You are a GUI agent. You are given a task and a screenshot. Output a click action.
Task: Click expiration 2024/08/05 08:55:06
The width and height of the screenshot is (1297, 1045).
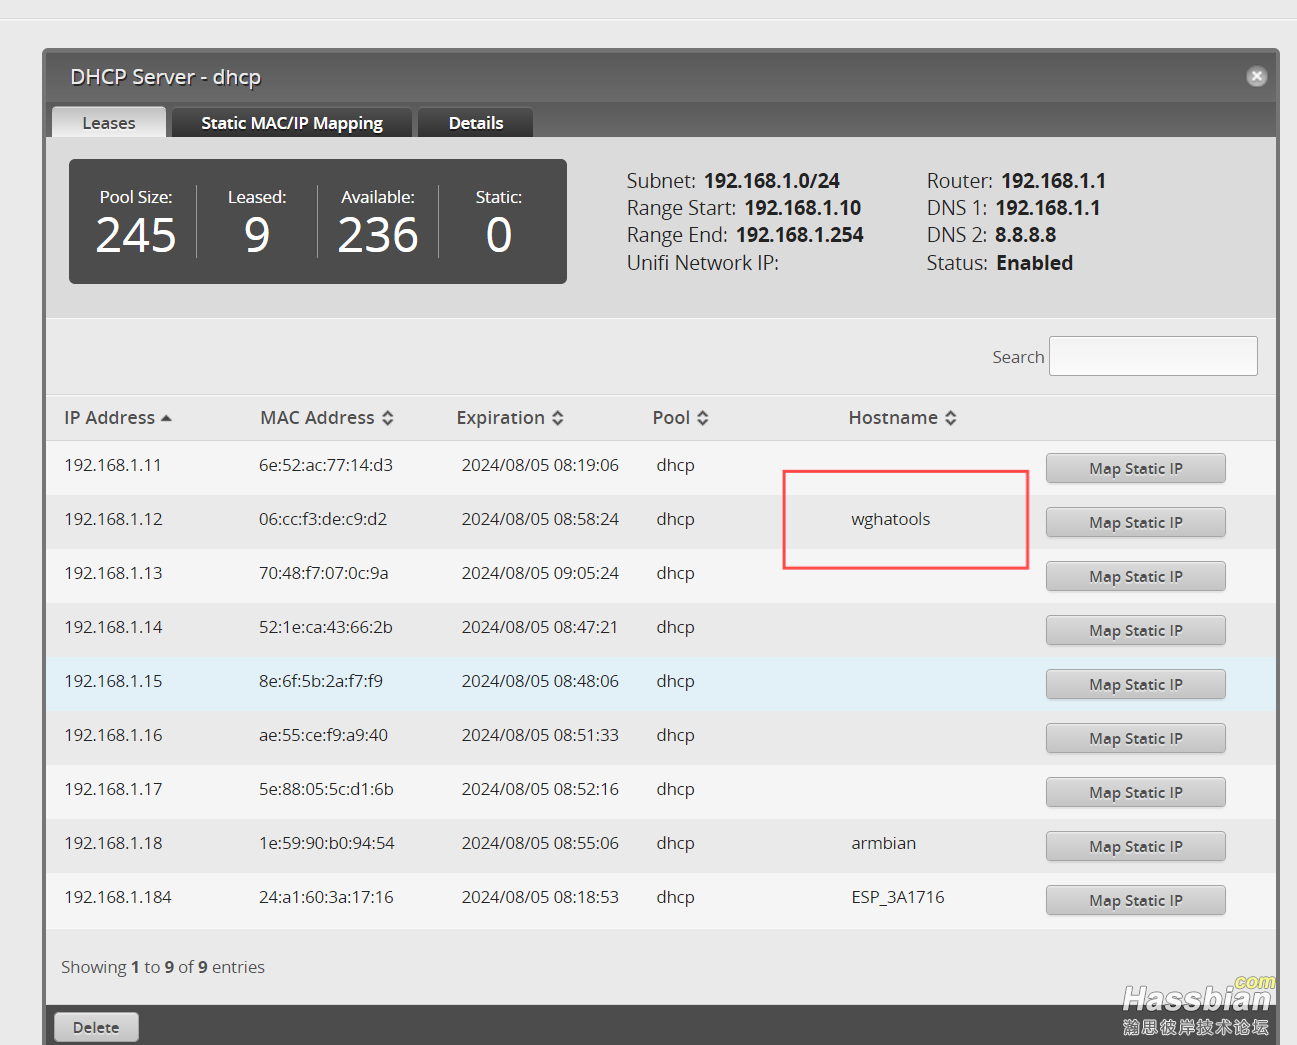click(x=540, y=843)
